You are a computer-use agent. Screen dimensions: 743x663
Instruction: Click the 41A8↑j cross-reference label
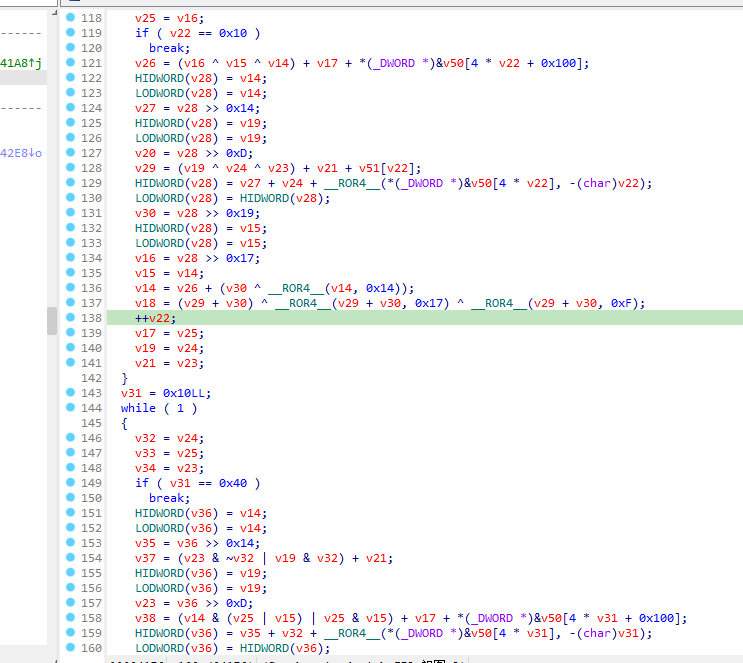tap(21, 63)
